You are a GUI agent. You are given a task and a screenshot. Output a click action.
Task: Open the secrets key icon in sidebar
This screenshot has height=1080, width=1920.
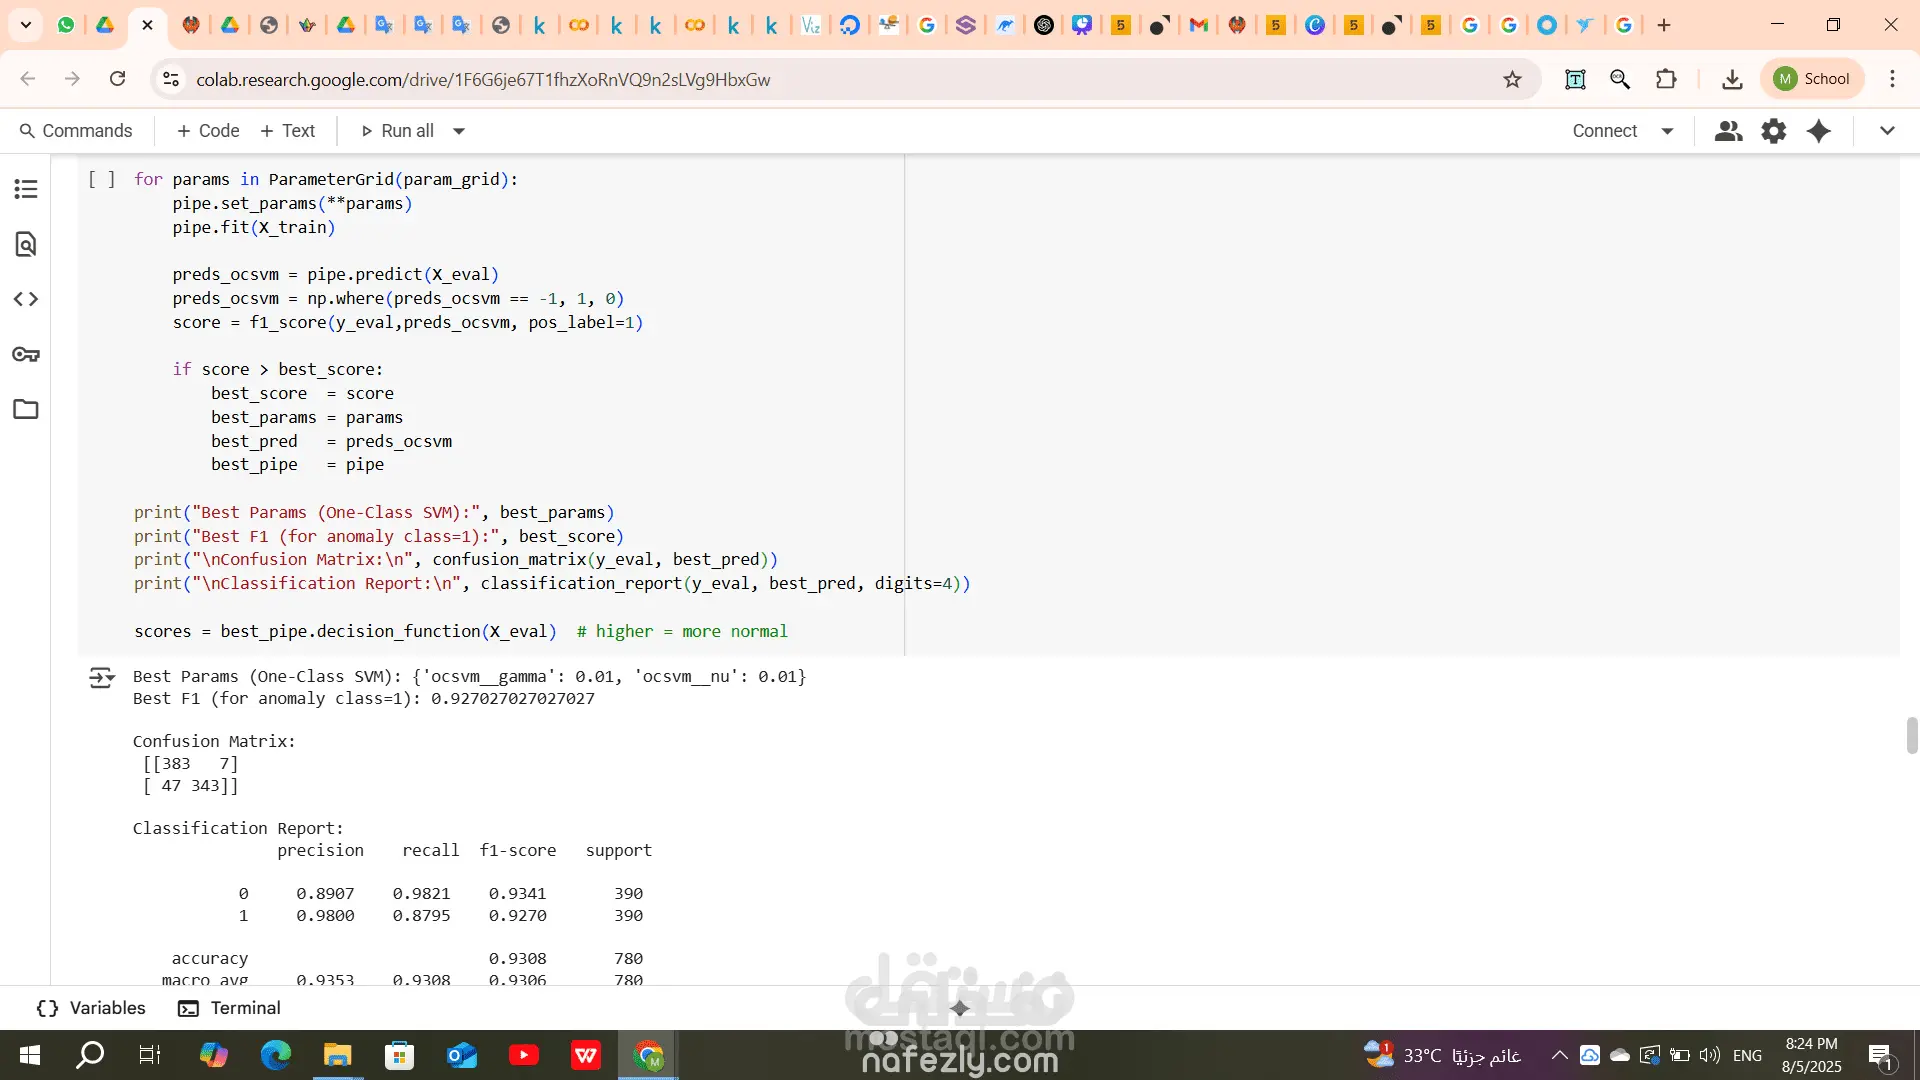(x=26, y=354)
